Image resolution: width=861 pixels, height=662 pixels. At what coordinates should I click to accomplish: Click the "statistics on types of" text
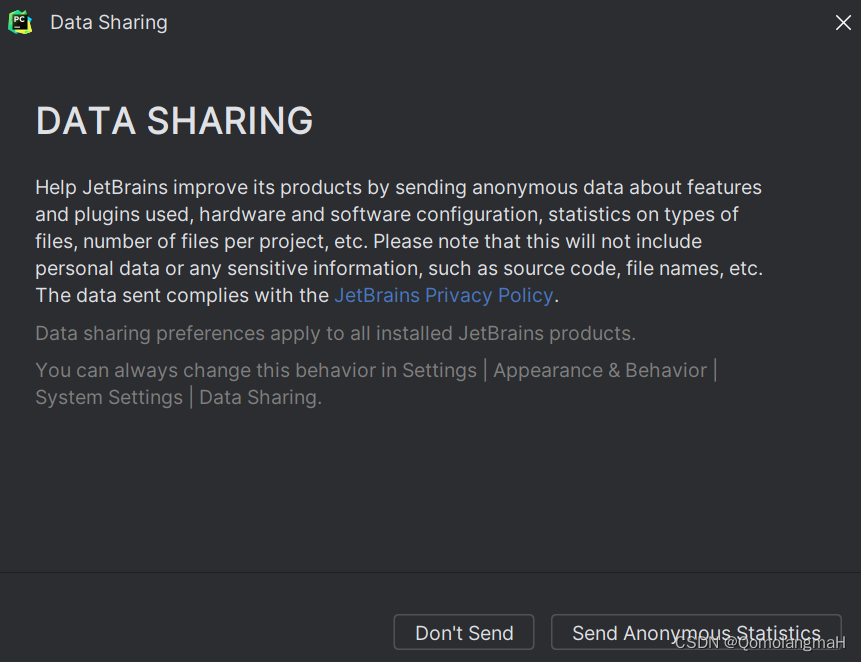(643, 214)
